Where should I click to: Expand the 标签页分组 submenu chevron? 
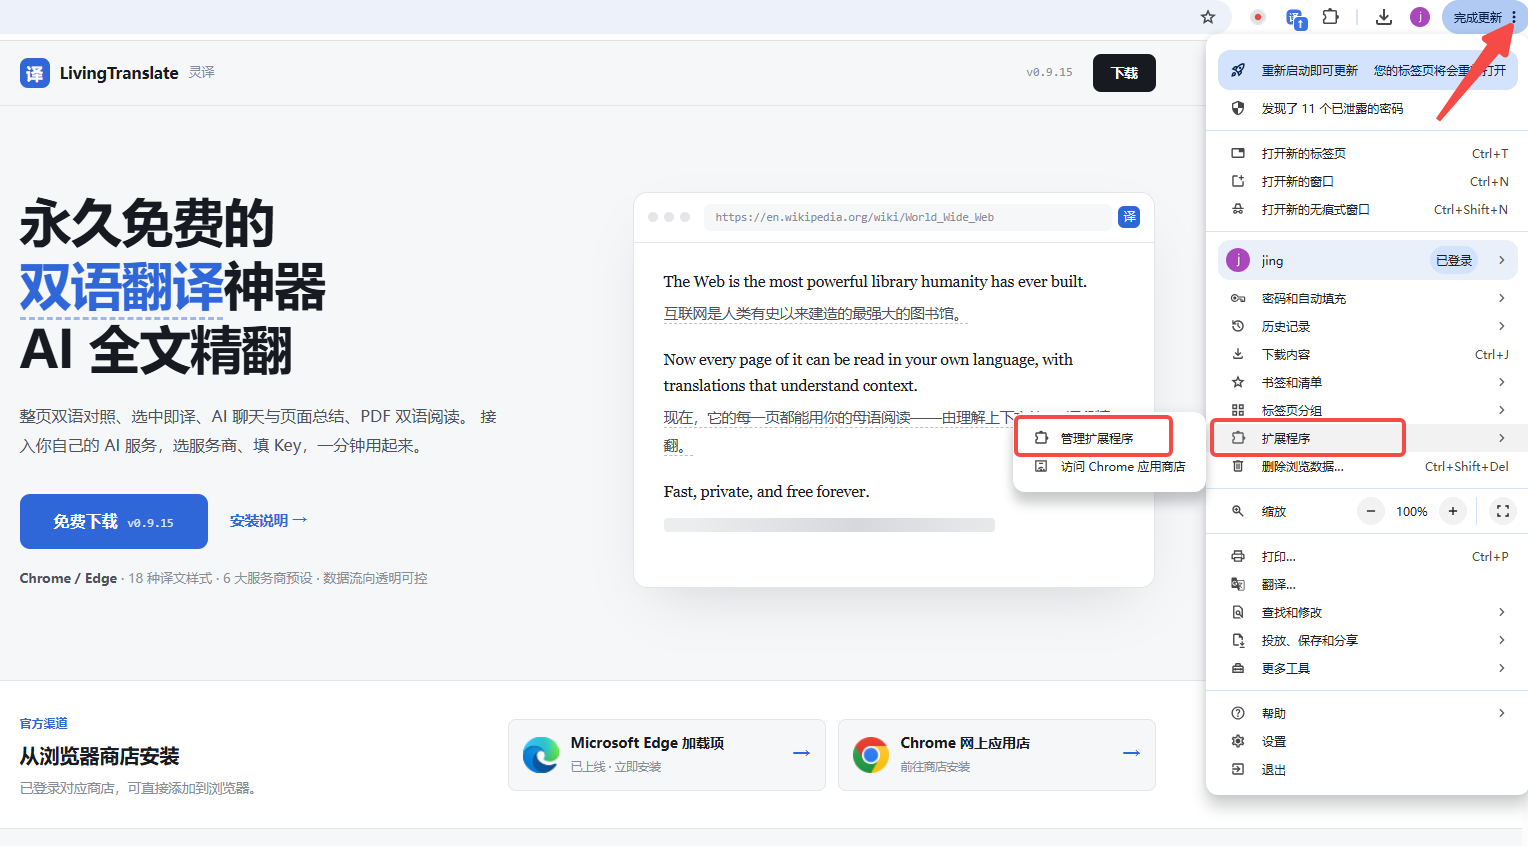tap(1501, 410)
